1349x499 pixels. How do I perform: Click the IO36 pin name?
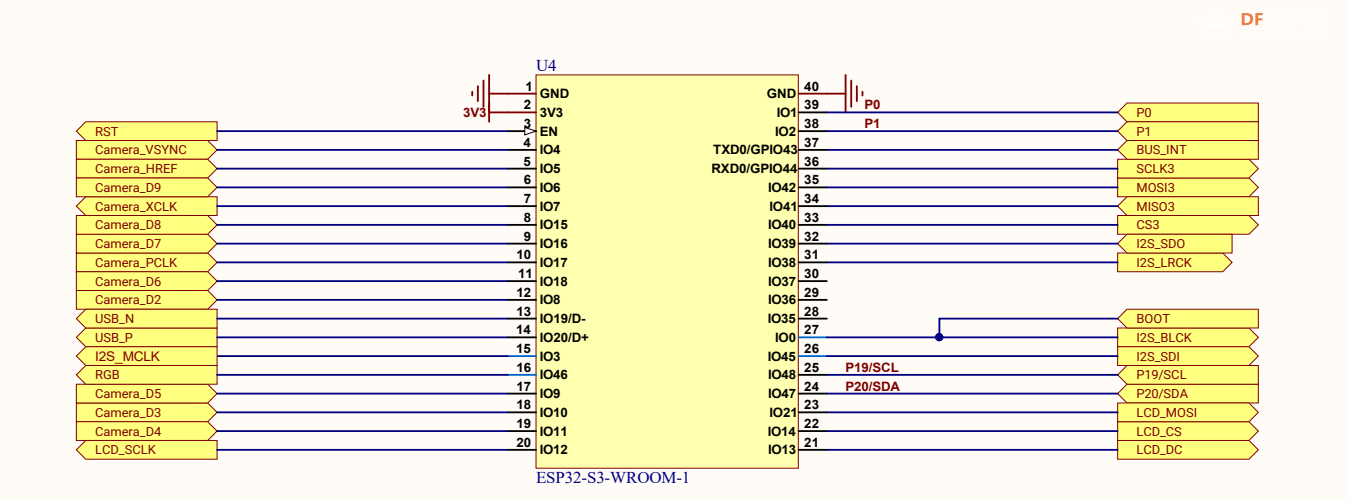[x=782, y=300]
